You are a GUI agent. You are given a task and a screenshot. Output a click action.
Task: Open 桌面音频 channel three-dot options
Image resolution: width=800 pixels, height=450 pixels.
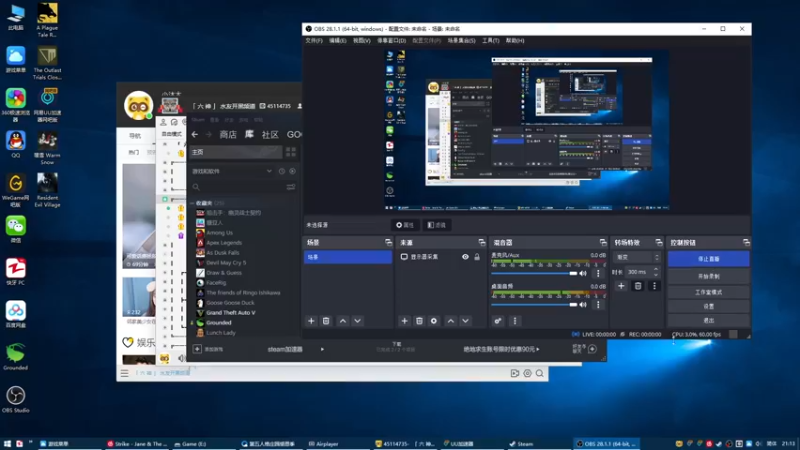pos(598,305)
